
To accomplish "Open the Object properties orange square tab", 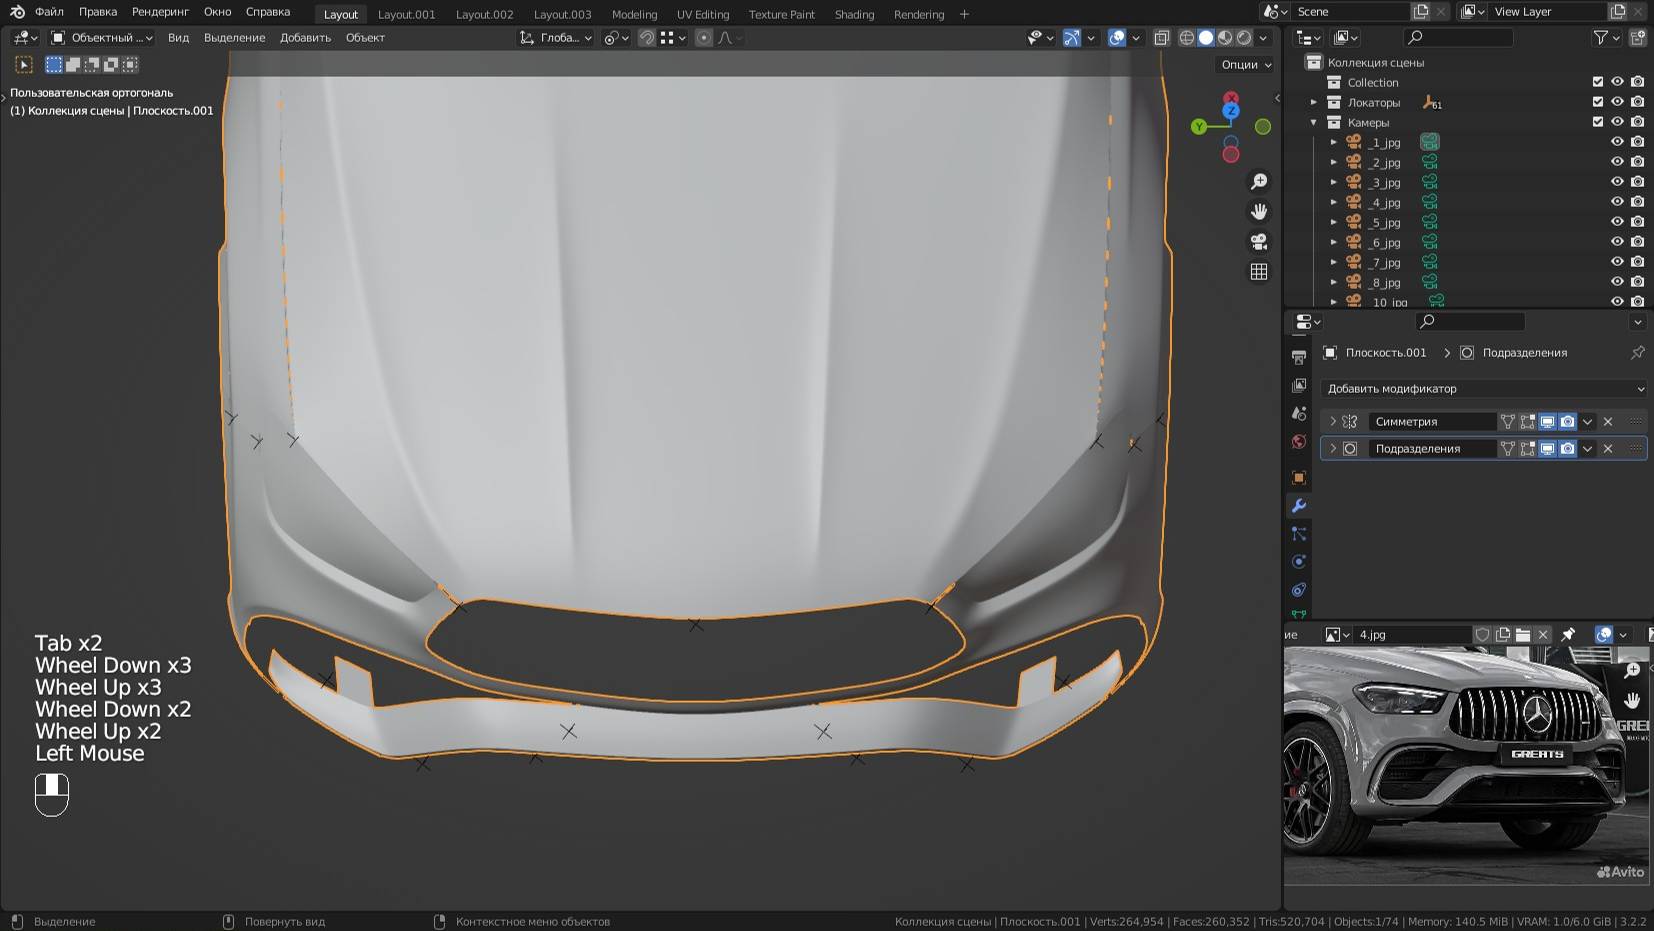I will coord(1299,478).
